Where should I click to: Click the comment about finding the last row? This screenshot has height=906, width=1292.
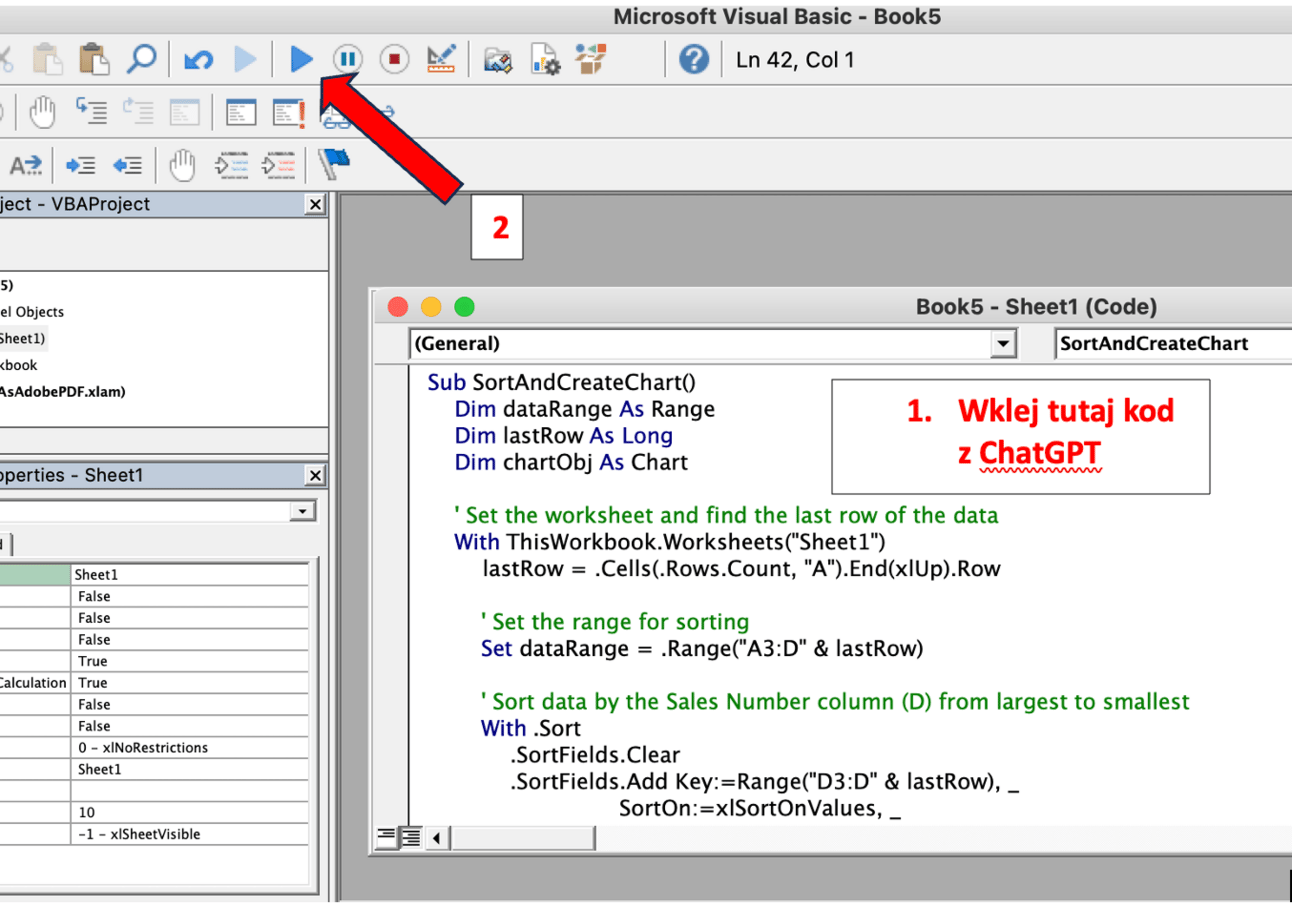tap(726, 516)
